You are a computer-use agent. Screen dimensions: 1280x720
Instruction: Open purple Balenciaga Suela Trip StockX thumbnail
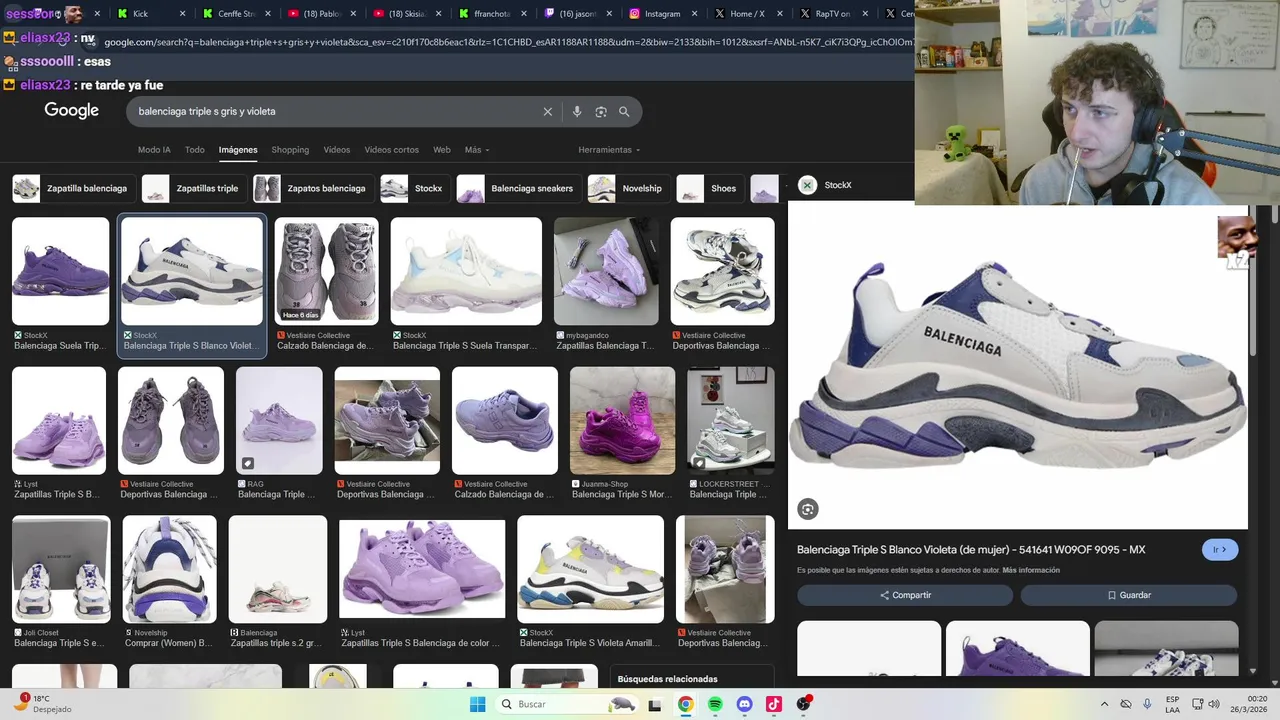60,272
